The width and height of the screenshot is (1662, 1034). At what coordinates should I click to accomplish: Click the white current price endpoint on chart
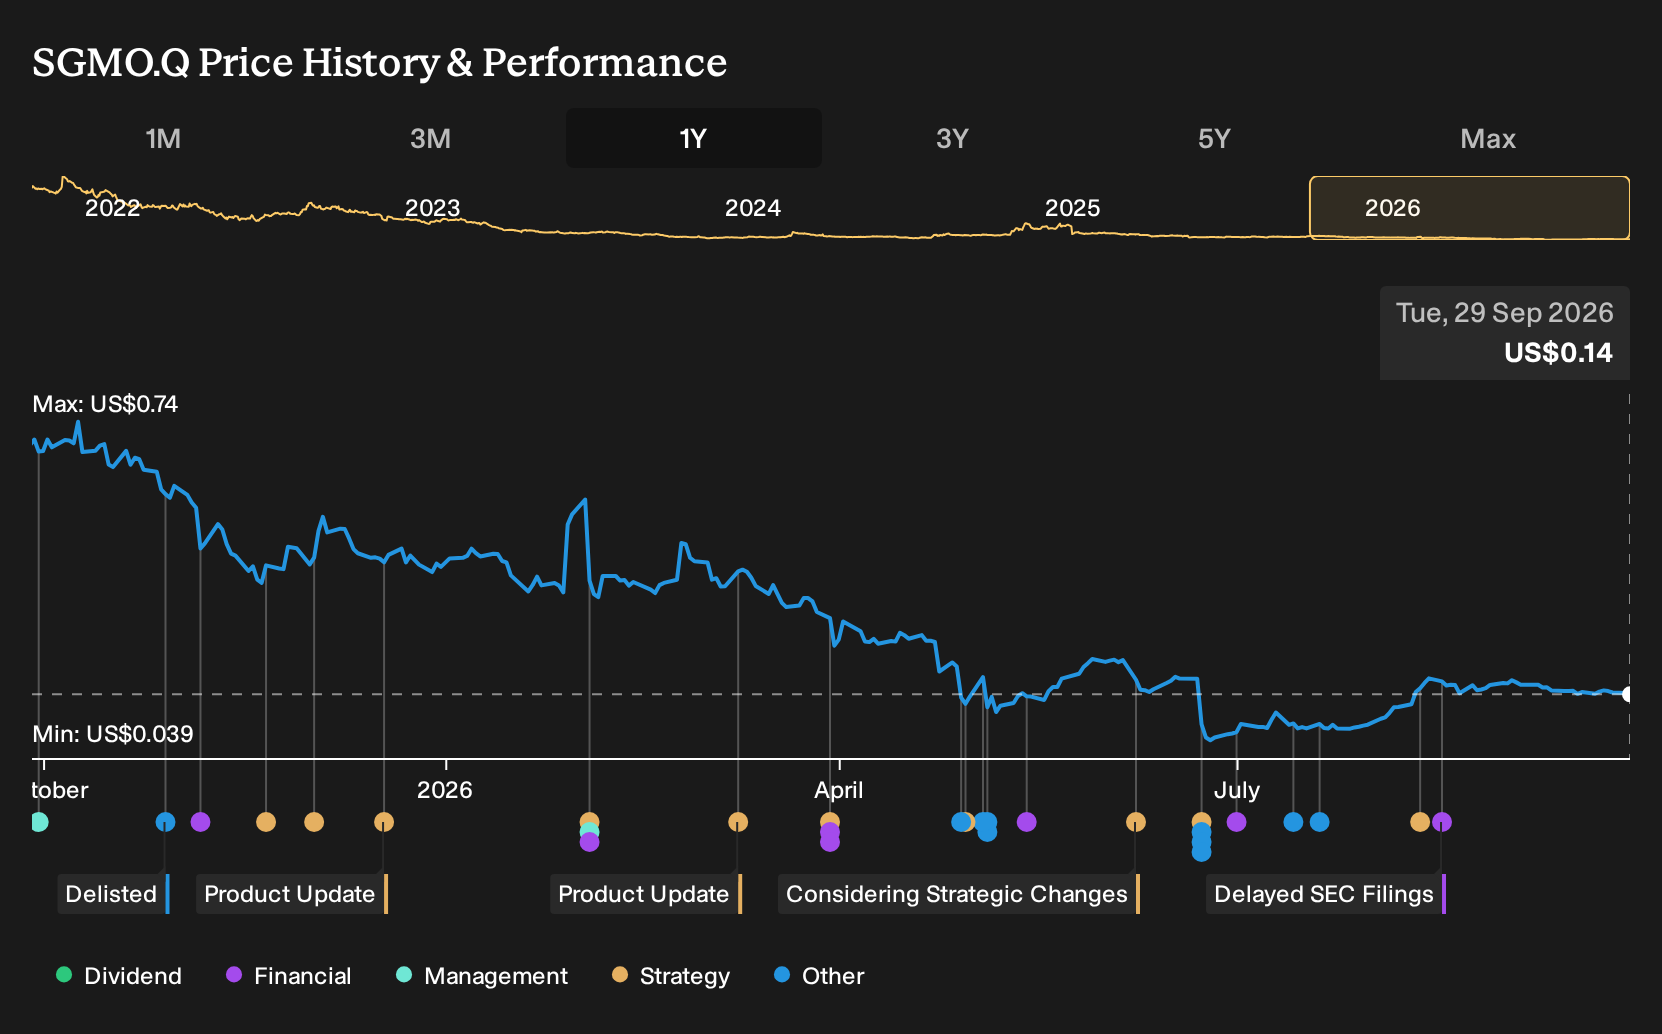coord(1628,694)
